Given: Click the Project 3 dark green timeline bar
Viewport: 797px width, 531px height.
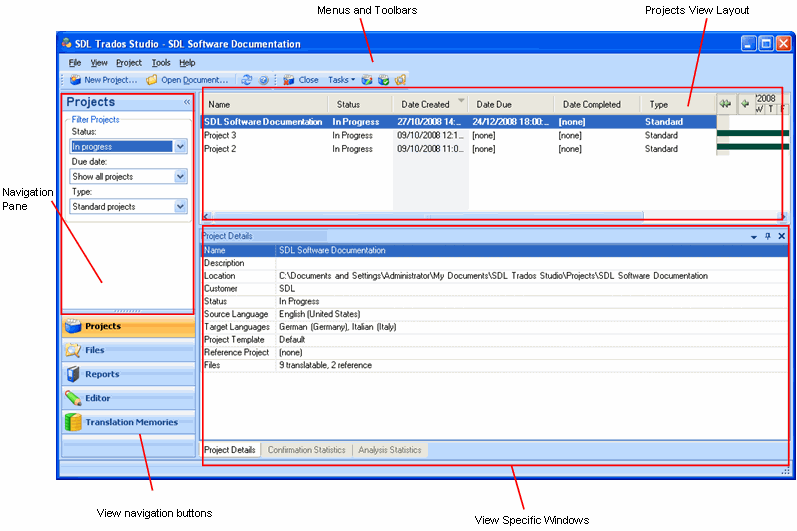Looking at the screenshot, I should 753,133.
